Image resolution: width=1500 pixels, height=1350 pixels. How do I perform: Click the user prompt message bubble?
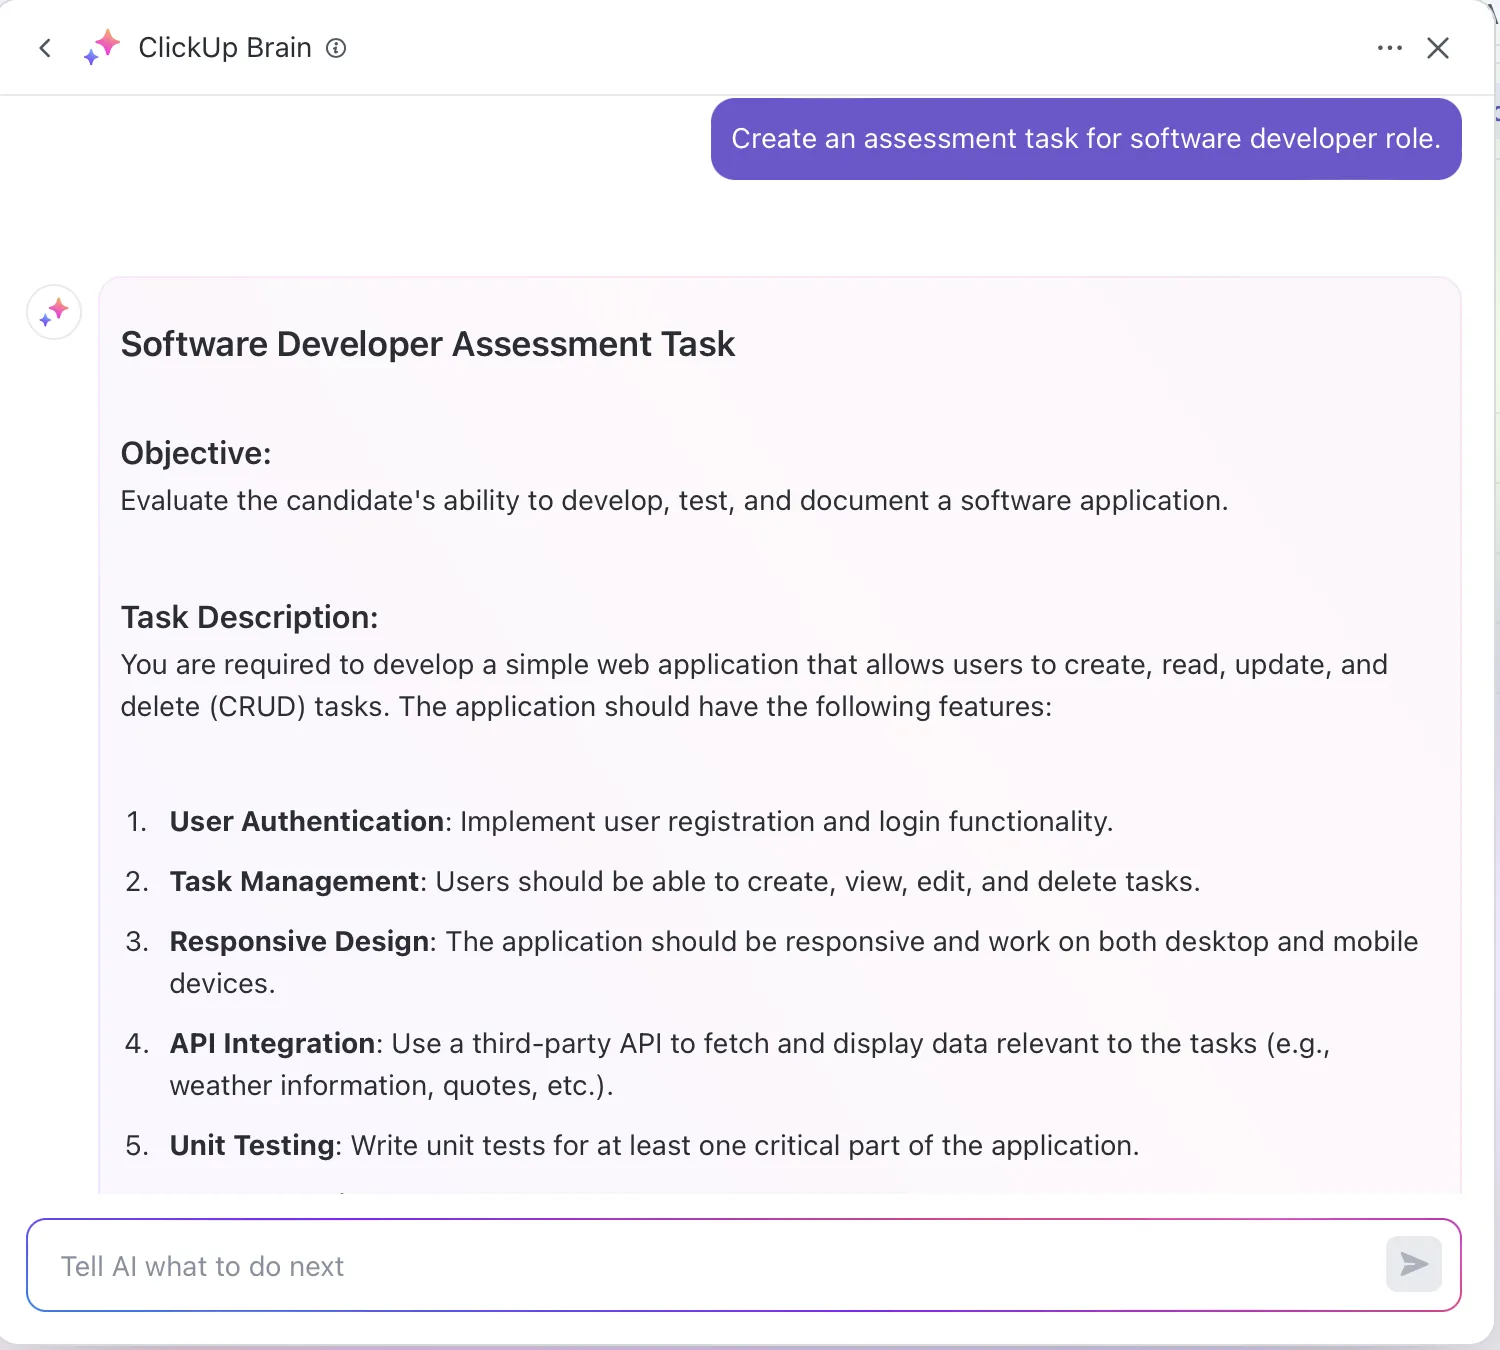(x=1086, y=139)
